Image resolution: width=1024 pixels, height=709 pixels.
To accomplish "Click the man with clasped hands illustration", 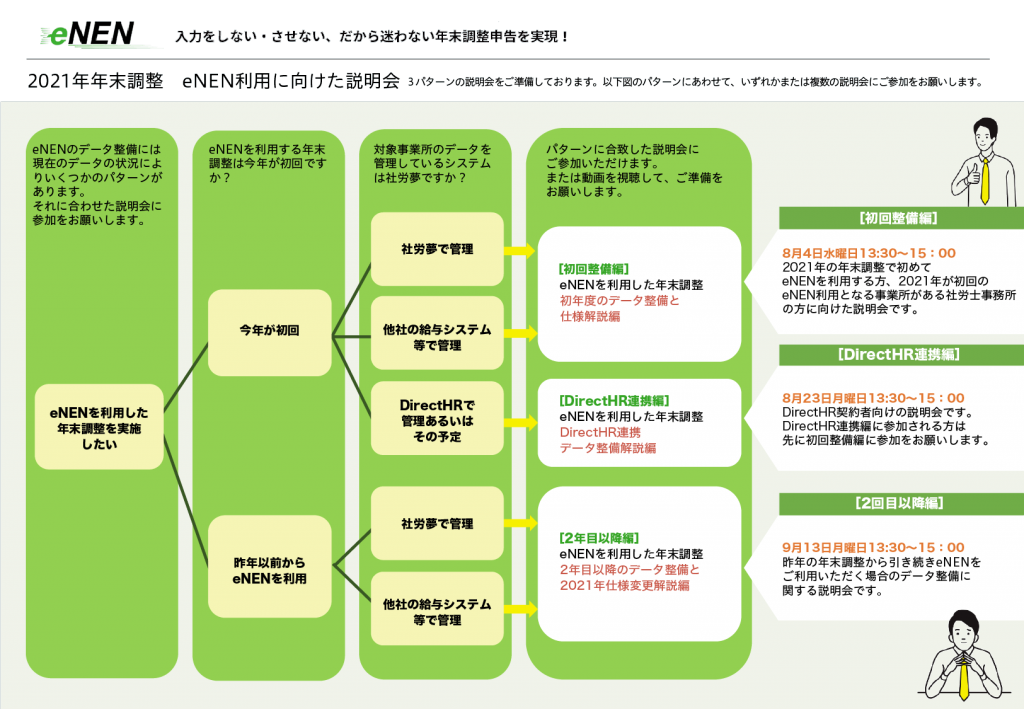I will [965, 656].
